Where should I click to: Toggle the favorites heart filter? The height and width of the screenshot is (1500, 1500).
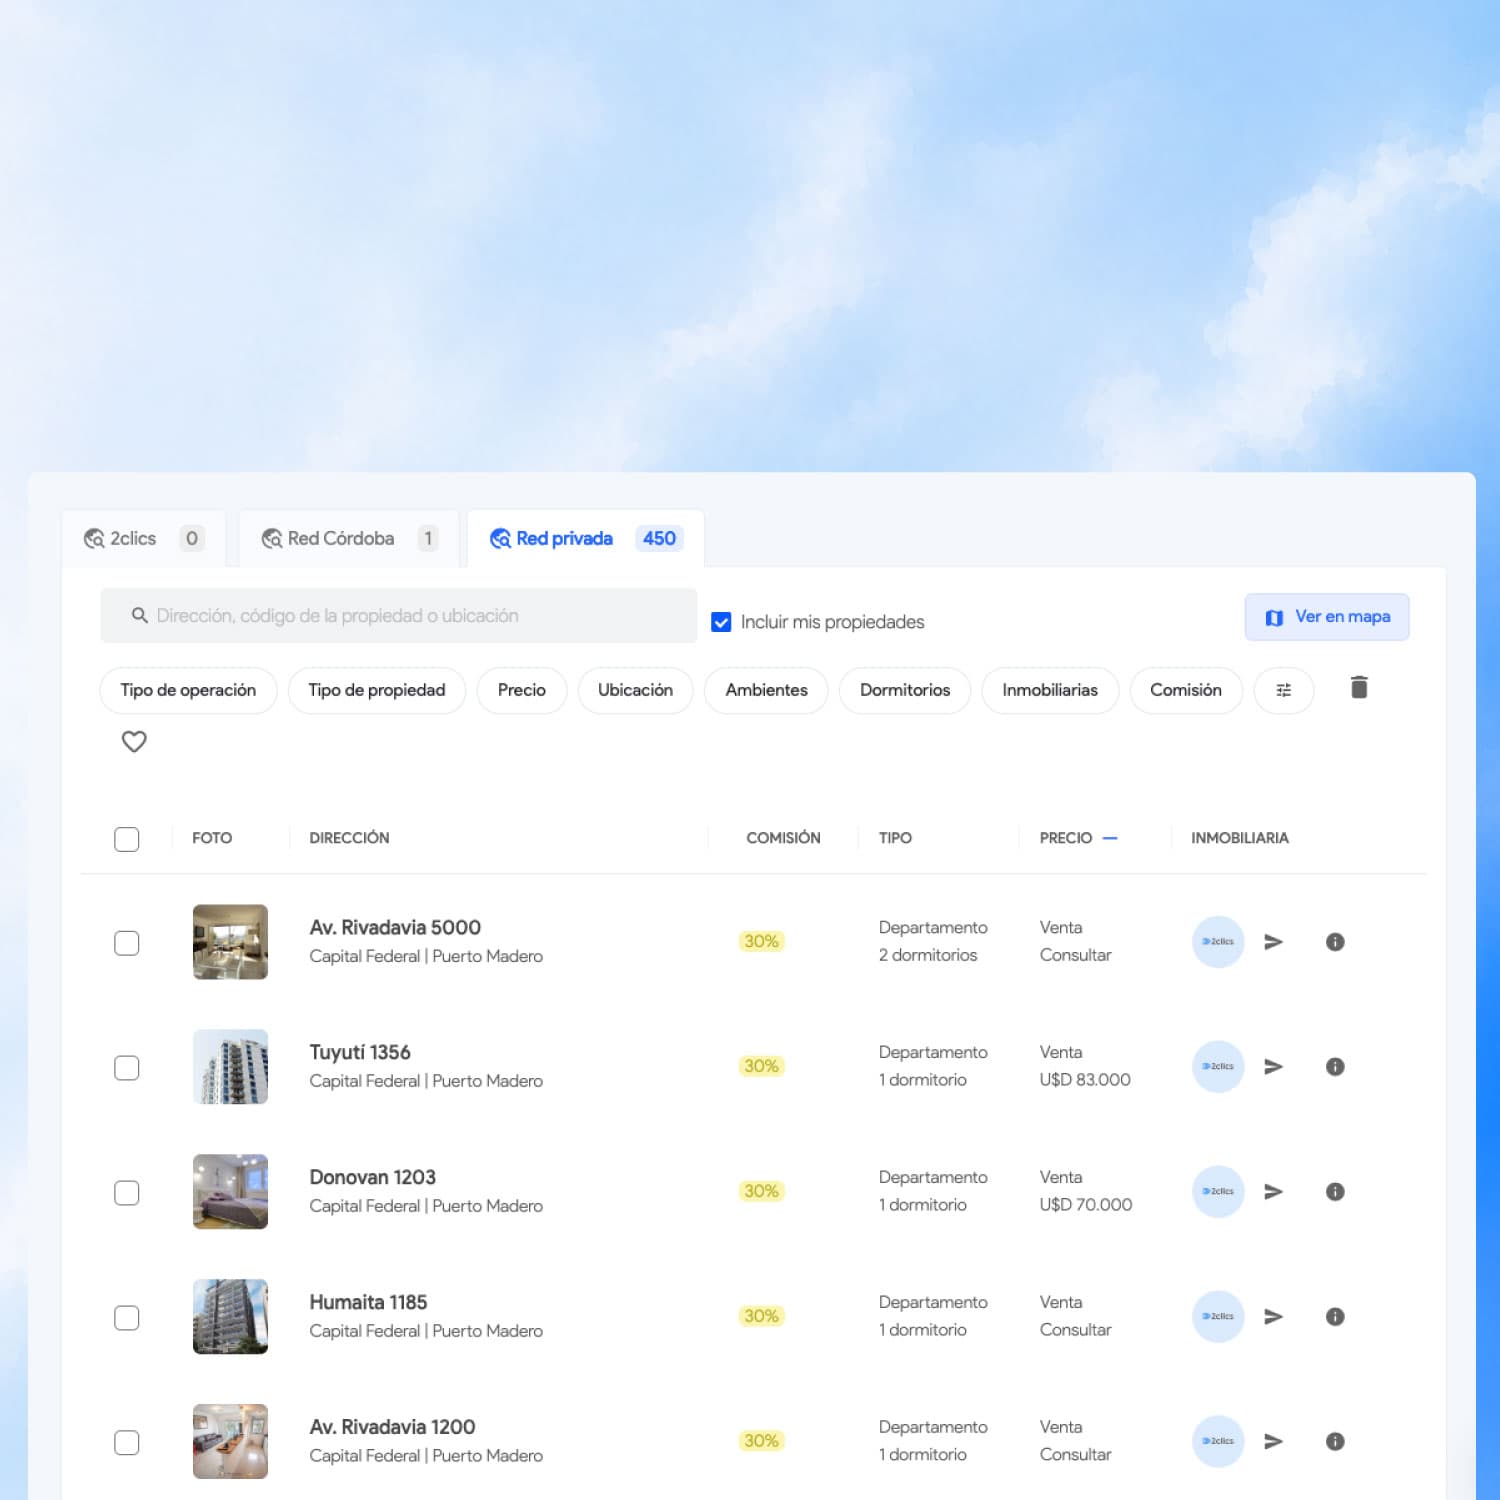pyautogui.click(x=134, y=741)
